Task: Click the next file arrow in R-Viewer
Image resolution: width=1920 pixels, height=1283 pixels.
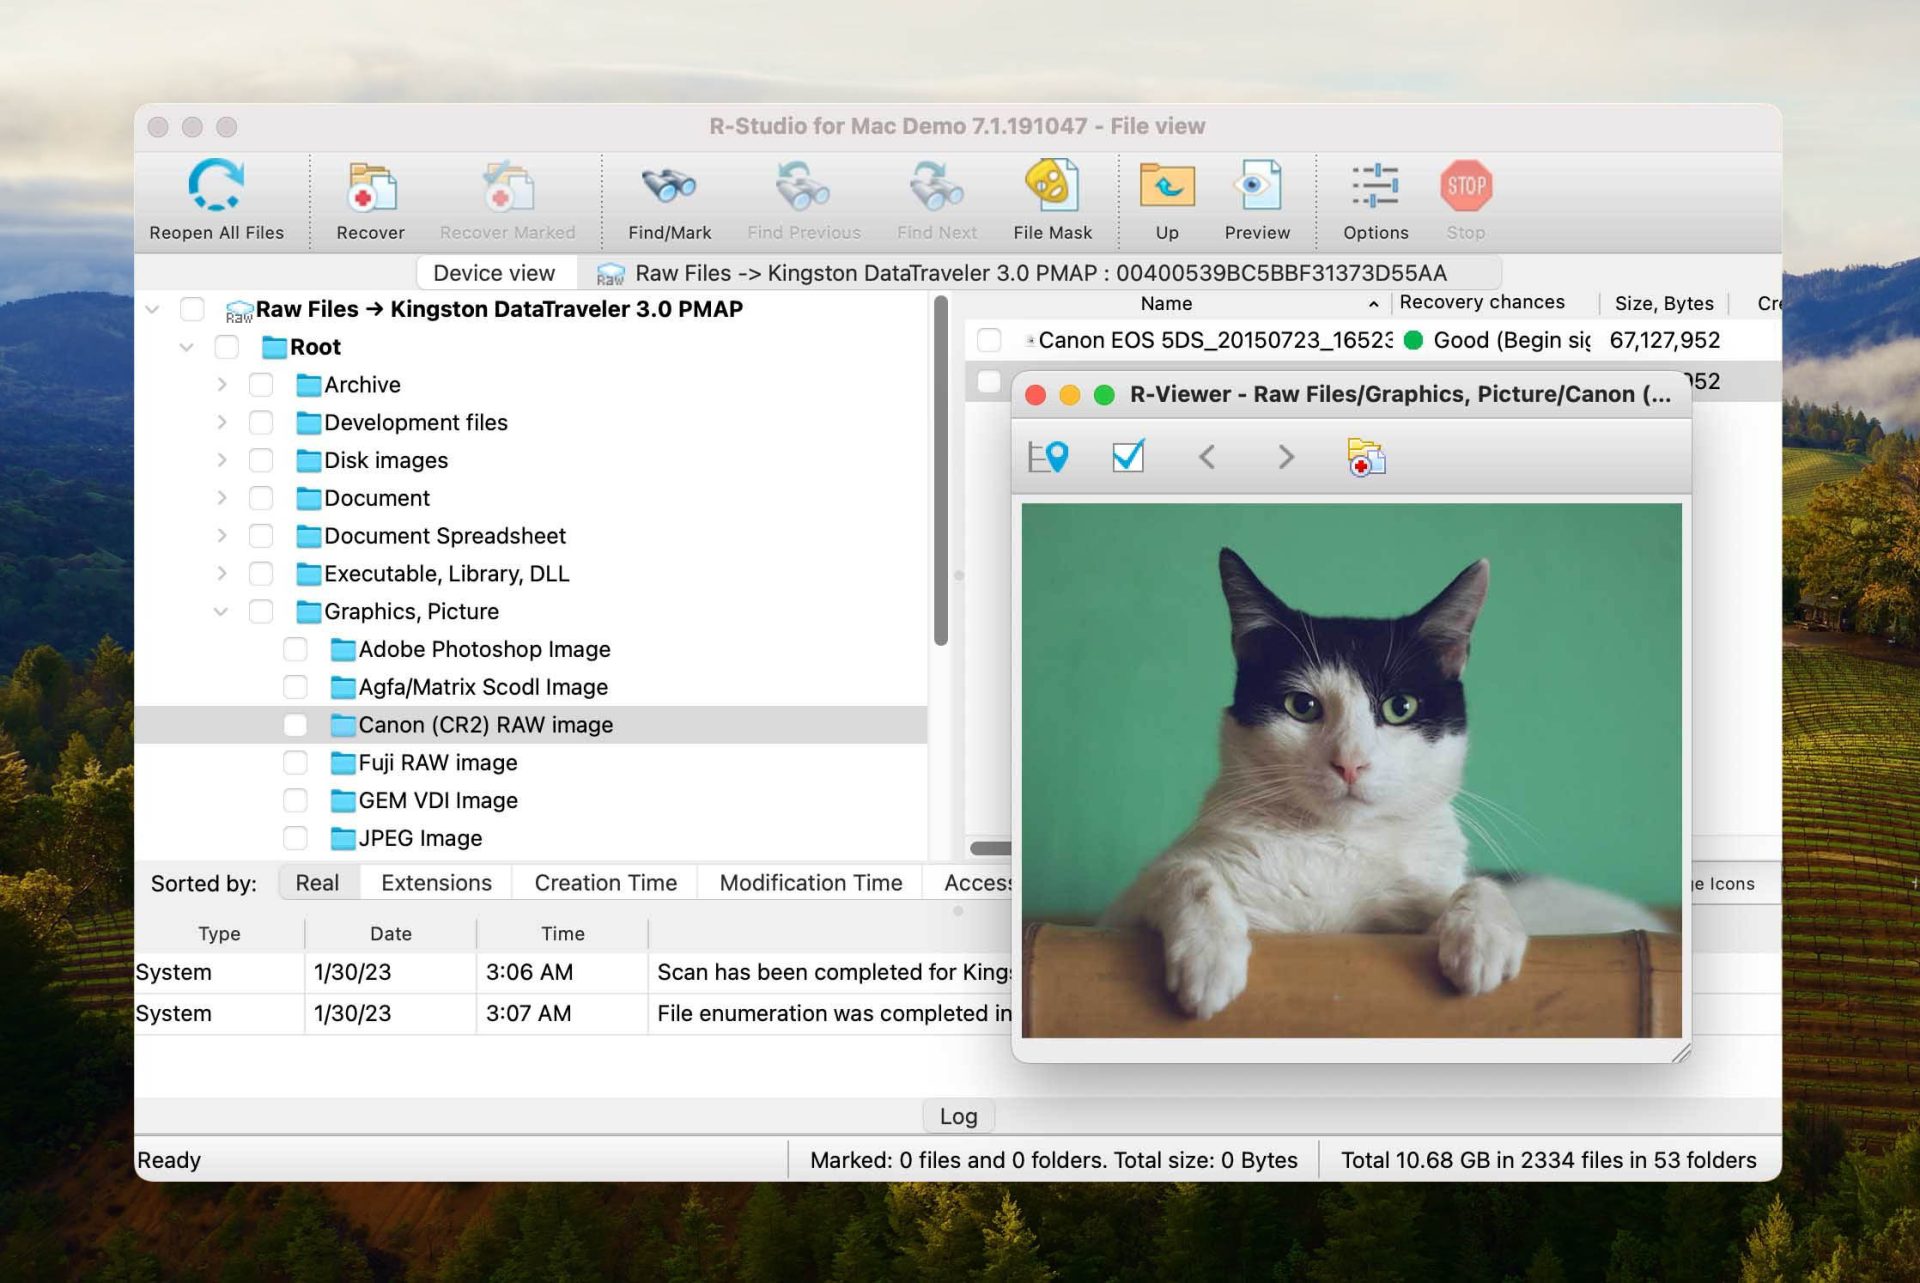Action: (x=1286, y=458)
